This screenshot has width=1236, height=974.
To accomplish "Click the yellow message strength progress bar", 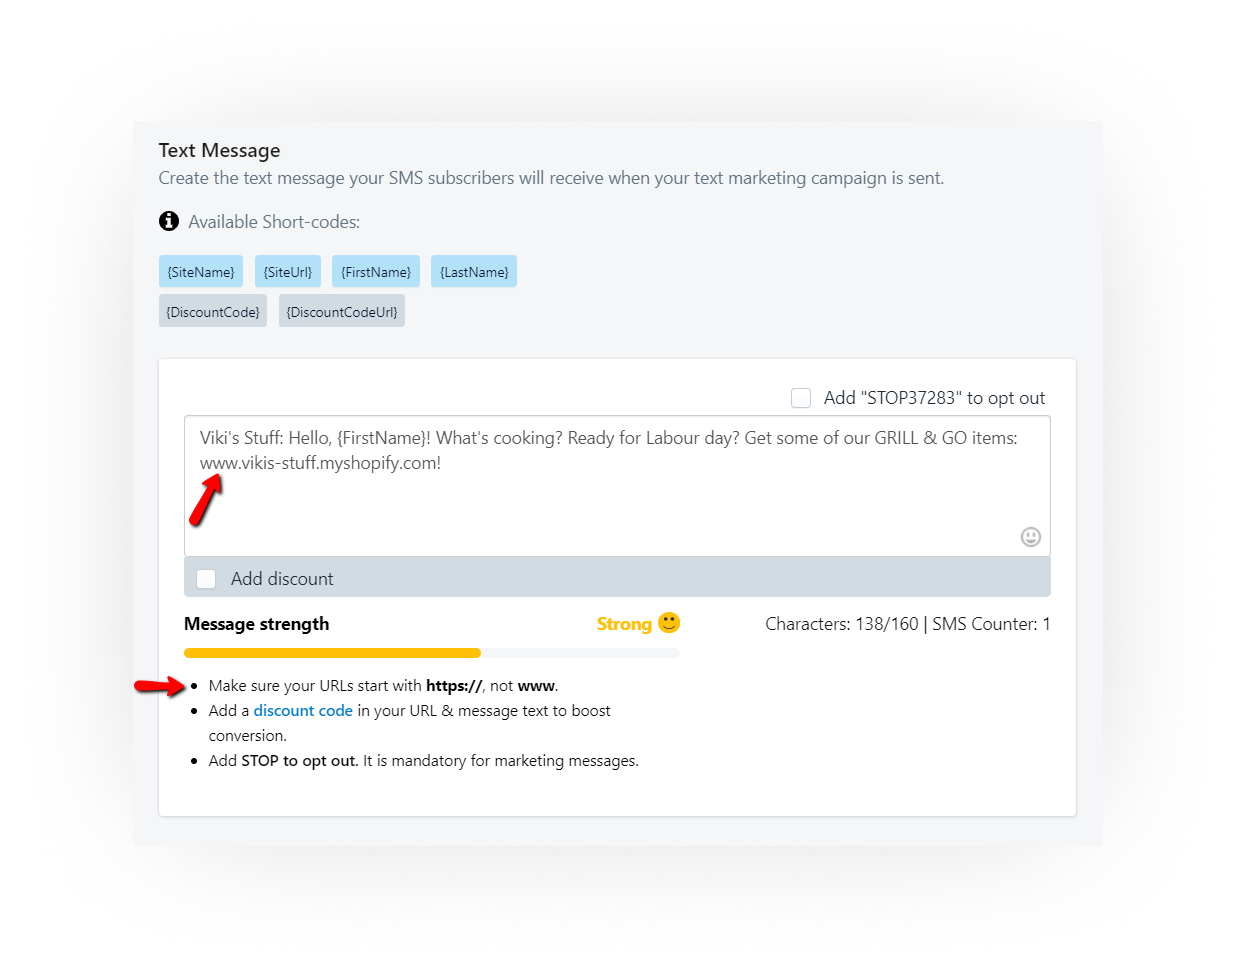I will (x=332, y=653).
